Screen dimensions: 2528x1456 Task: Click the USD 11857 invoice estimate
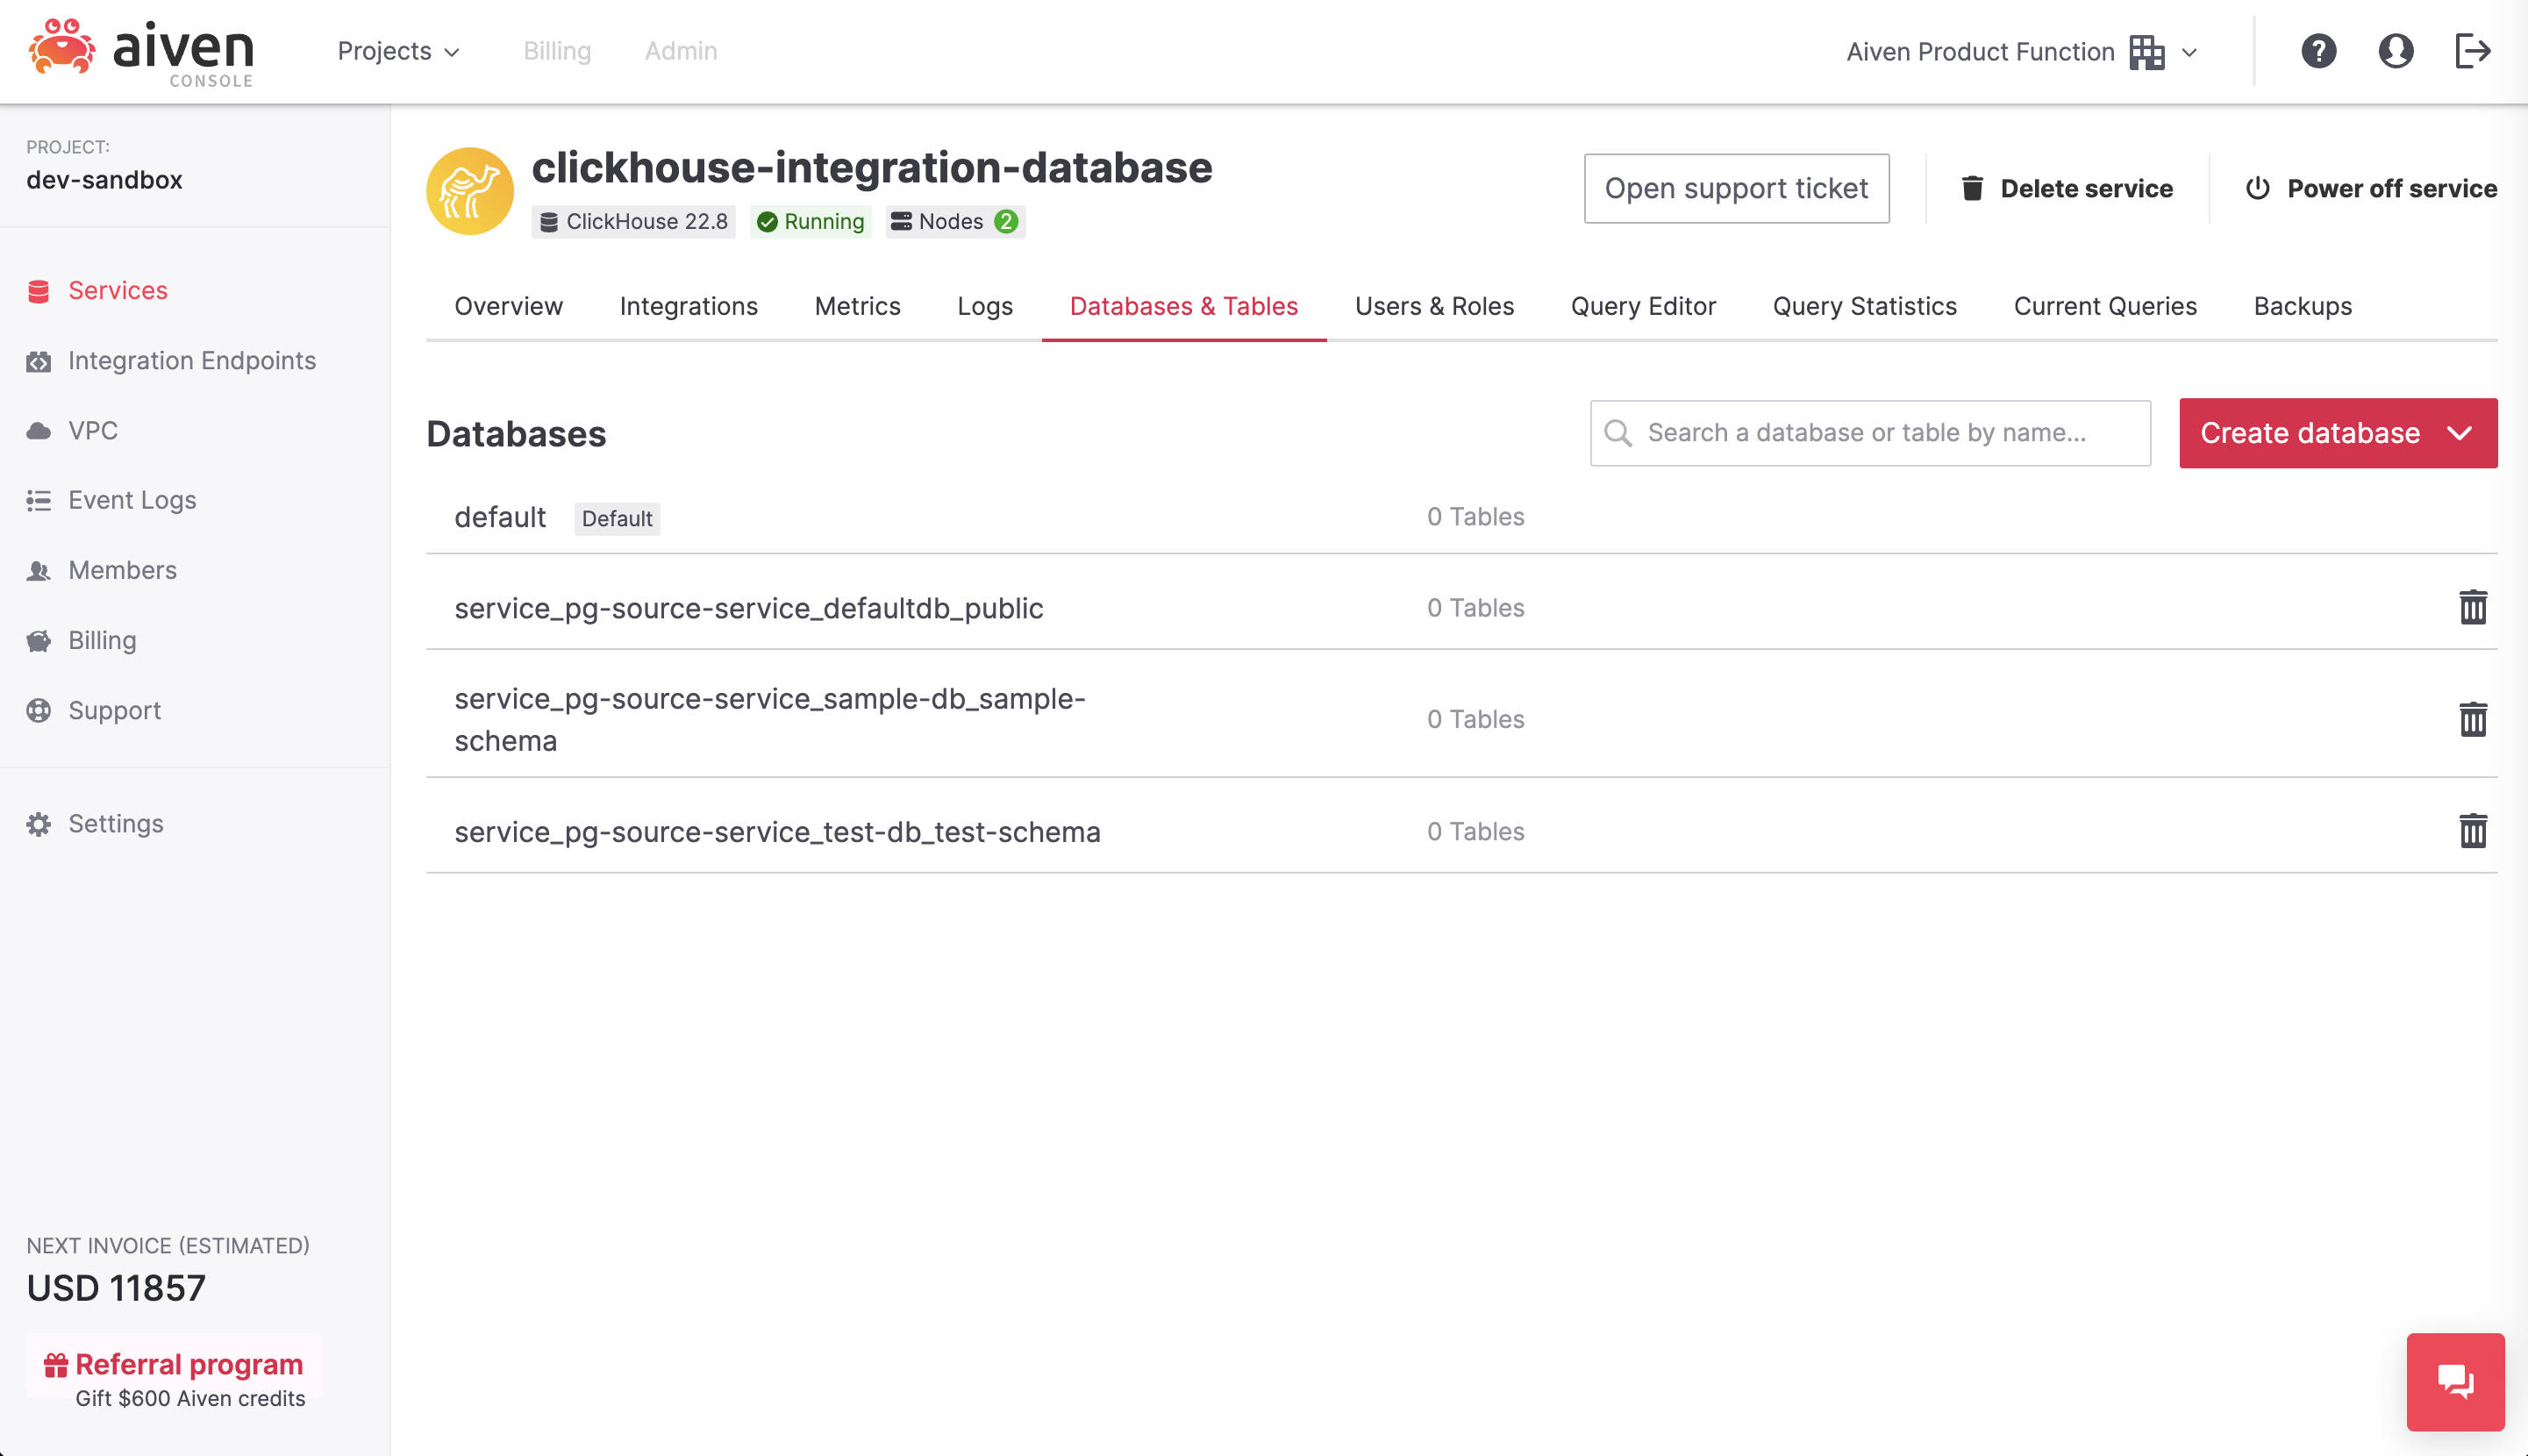pos(116,1288)
